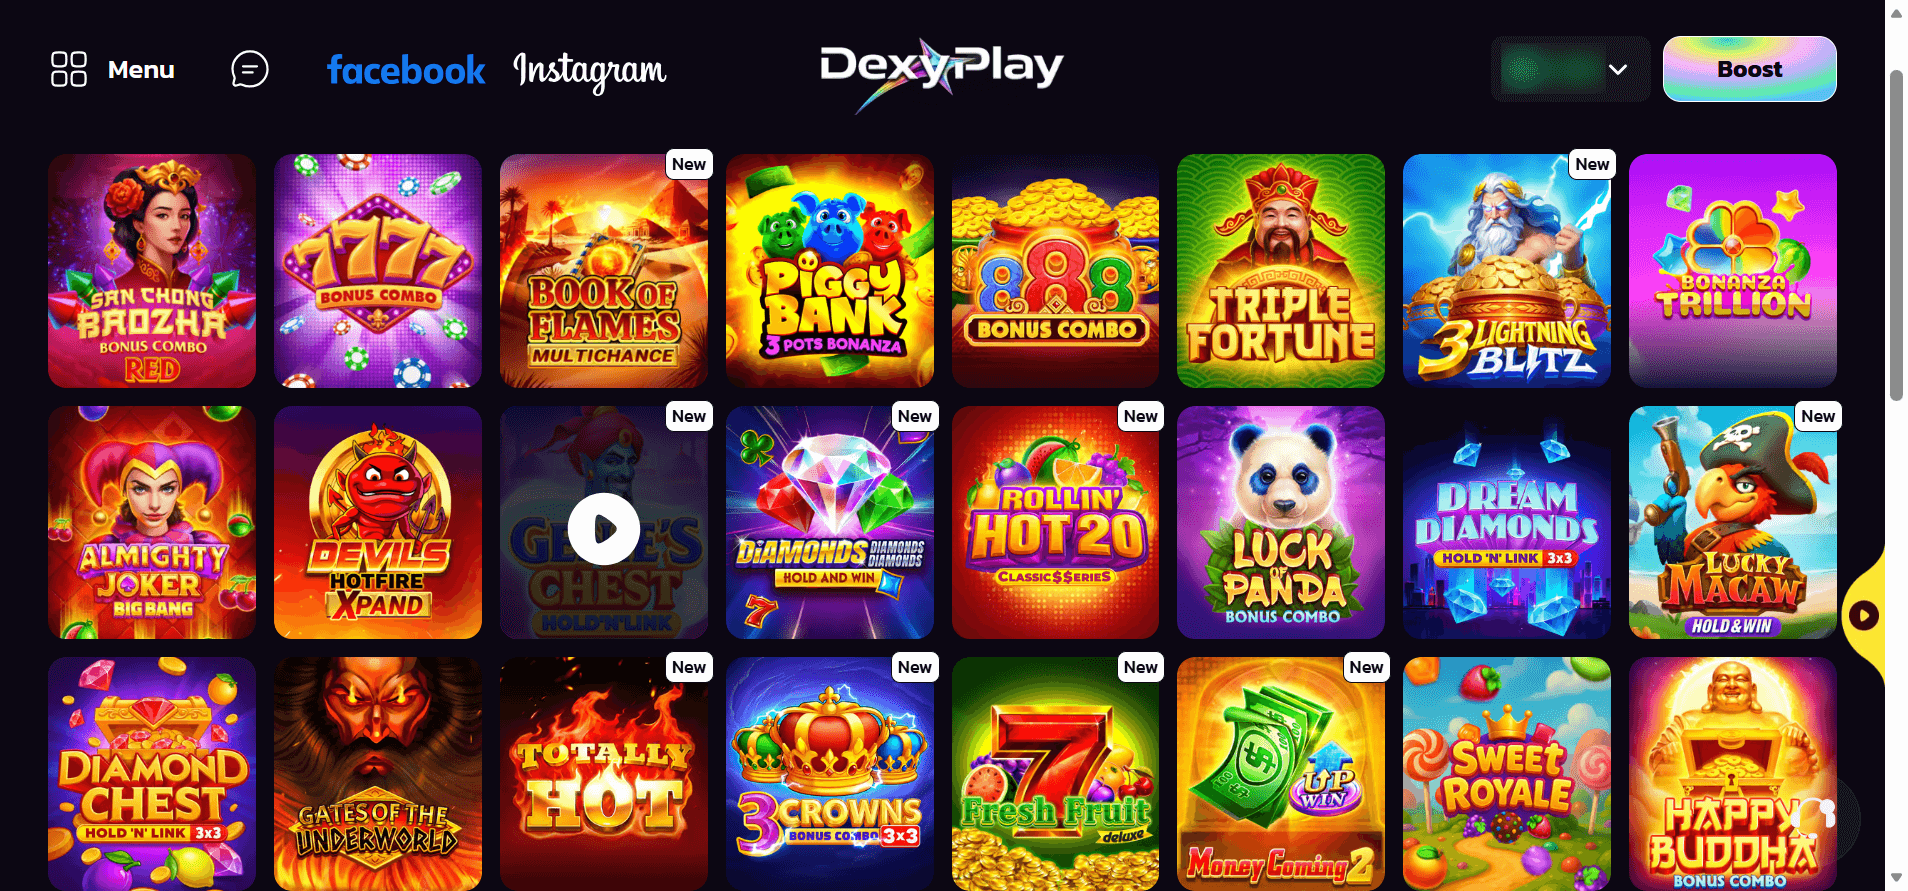Image resolution: width=1908 pixels, height=891 pixels.
Task: Open the Menu grid icon
Action: pos(69,69)
